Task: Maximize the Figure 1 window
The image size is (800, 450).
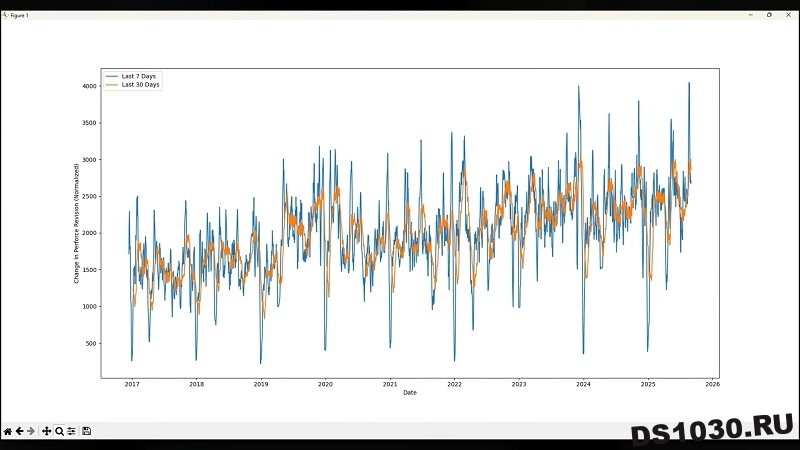Action: [769, 15]
